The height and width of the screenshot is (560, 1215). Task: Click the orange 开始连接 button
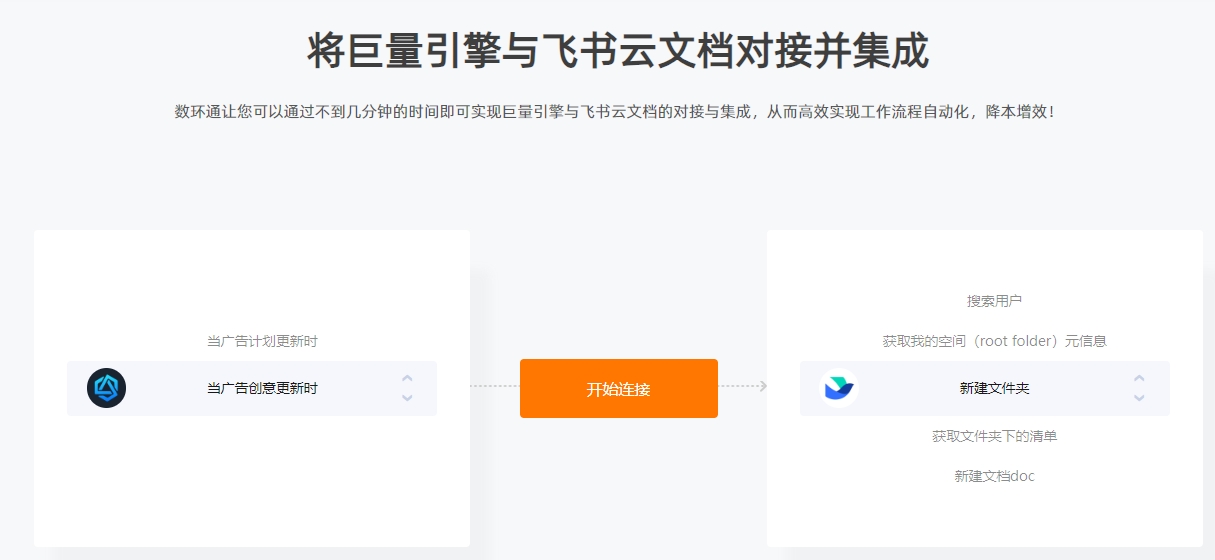[x=619, y=388]
